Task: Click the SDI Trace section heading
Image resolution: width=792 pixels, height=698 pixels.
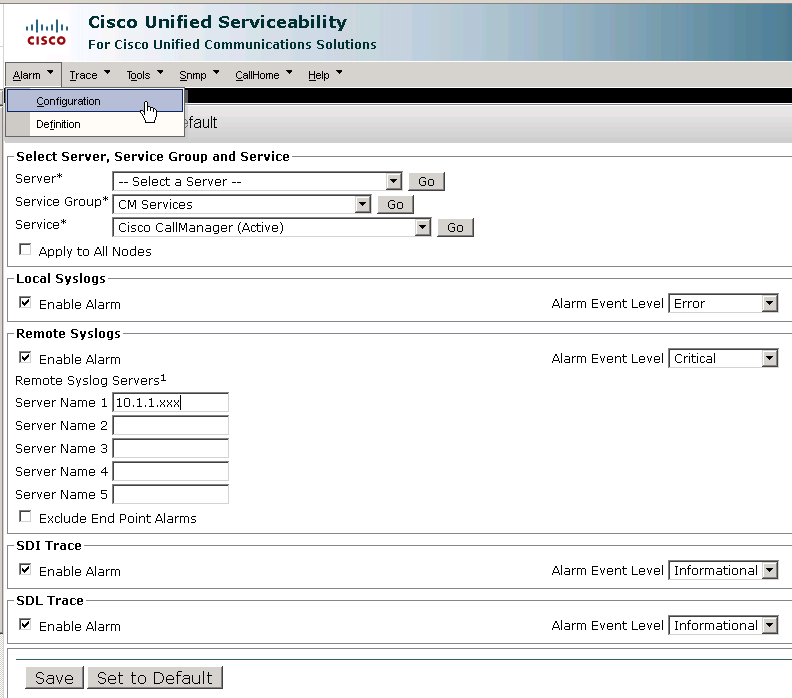Action: [49, 545]
